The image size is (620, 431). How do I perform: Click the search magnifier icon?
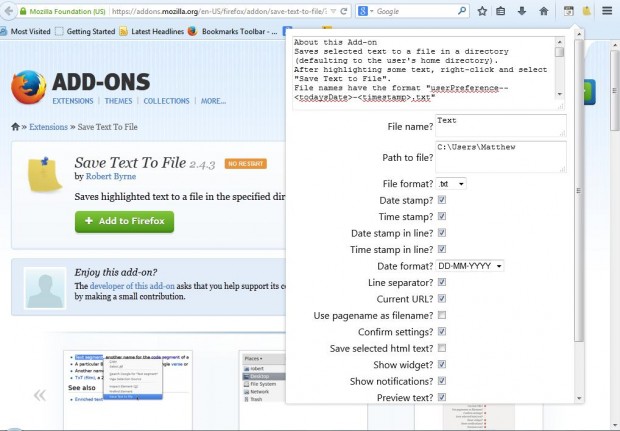tap(461, 12)
